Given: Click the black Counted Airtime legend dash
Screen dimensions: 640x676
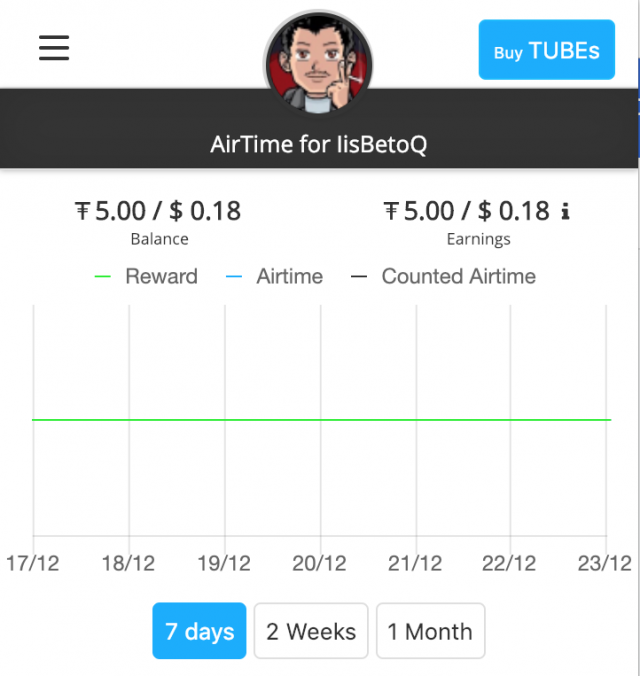Looking at the screenshot, I should click(x=360, y=278).
